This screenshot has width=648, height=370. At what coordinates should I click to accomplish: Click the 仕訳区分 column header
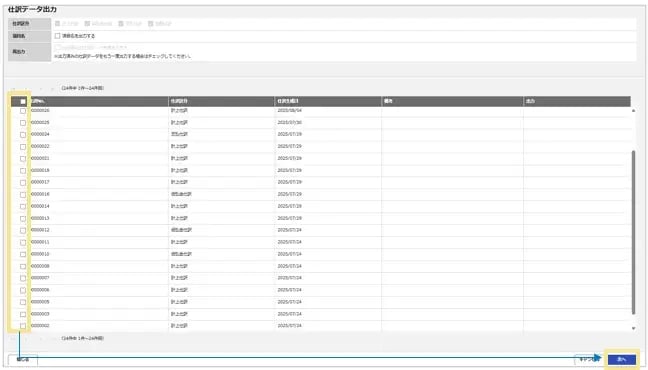(222, 101)
